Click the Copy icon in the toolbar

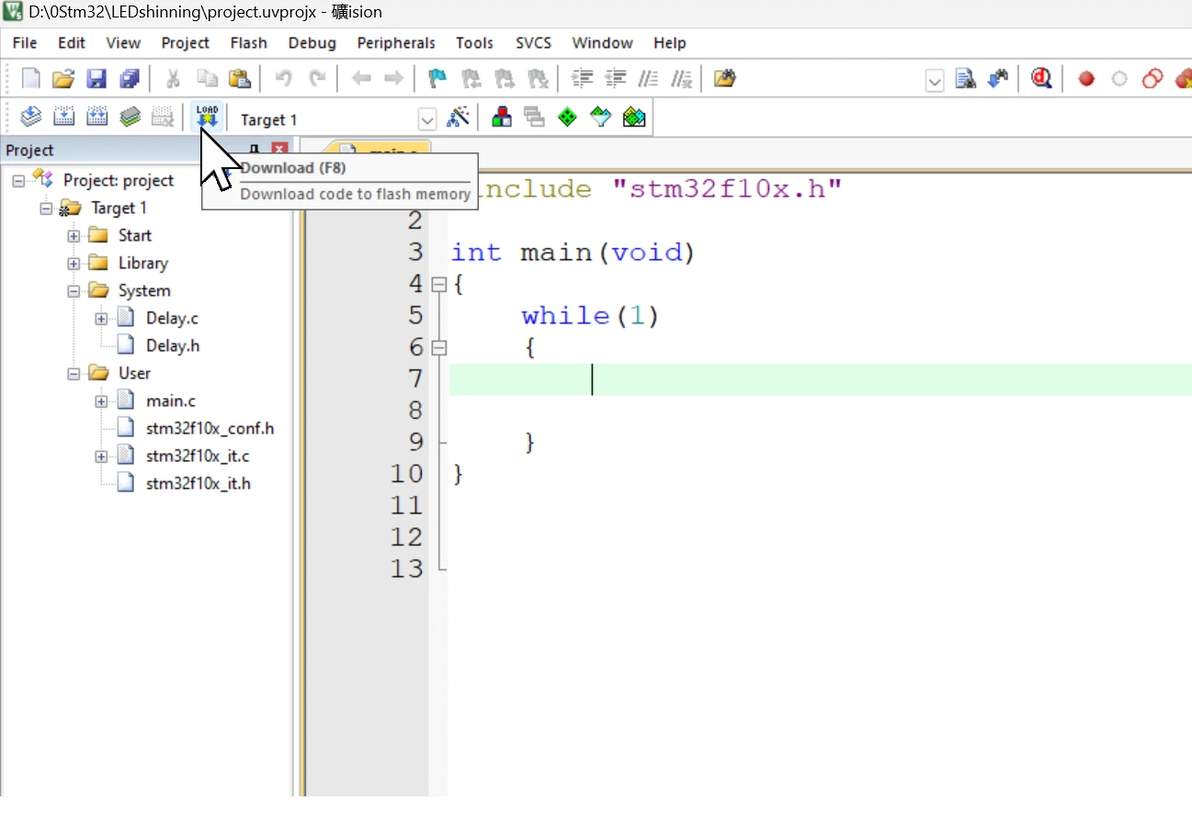(x=207, y=78)
